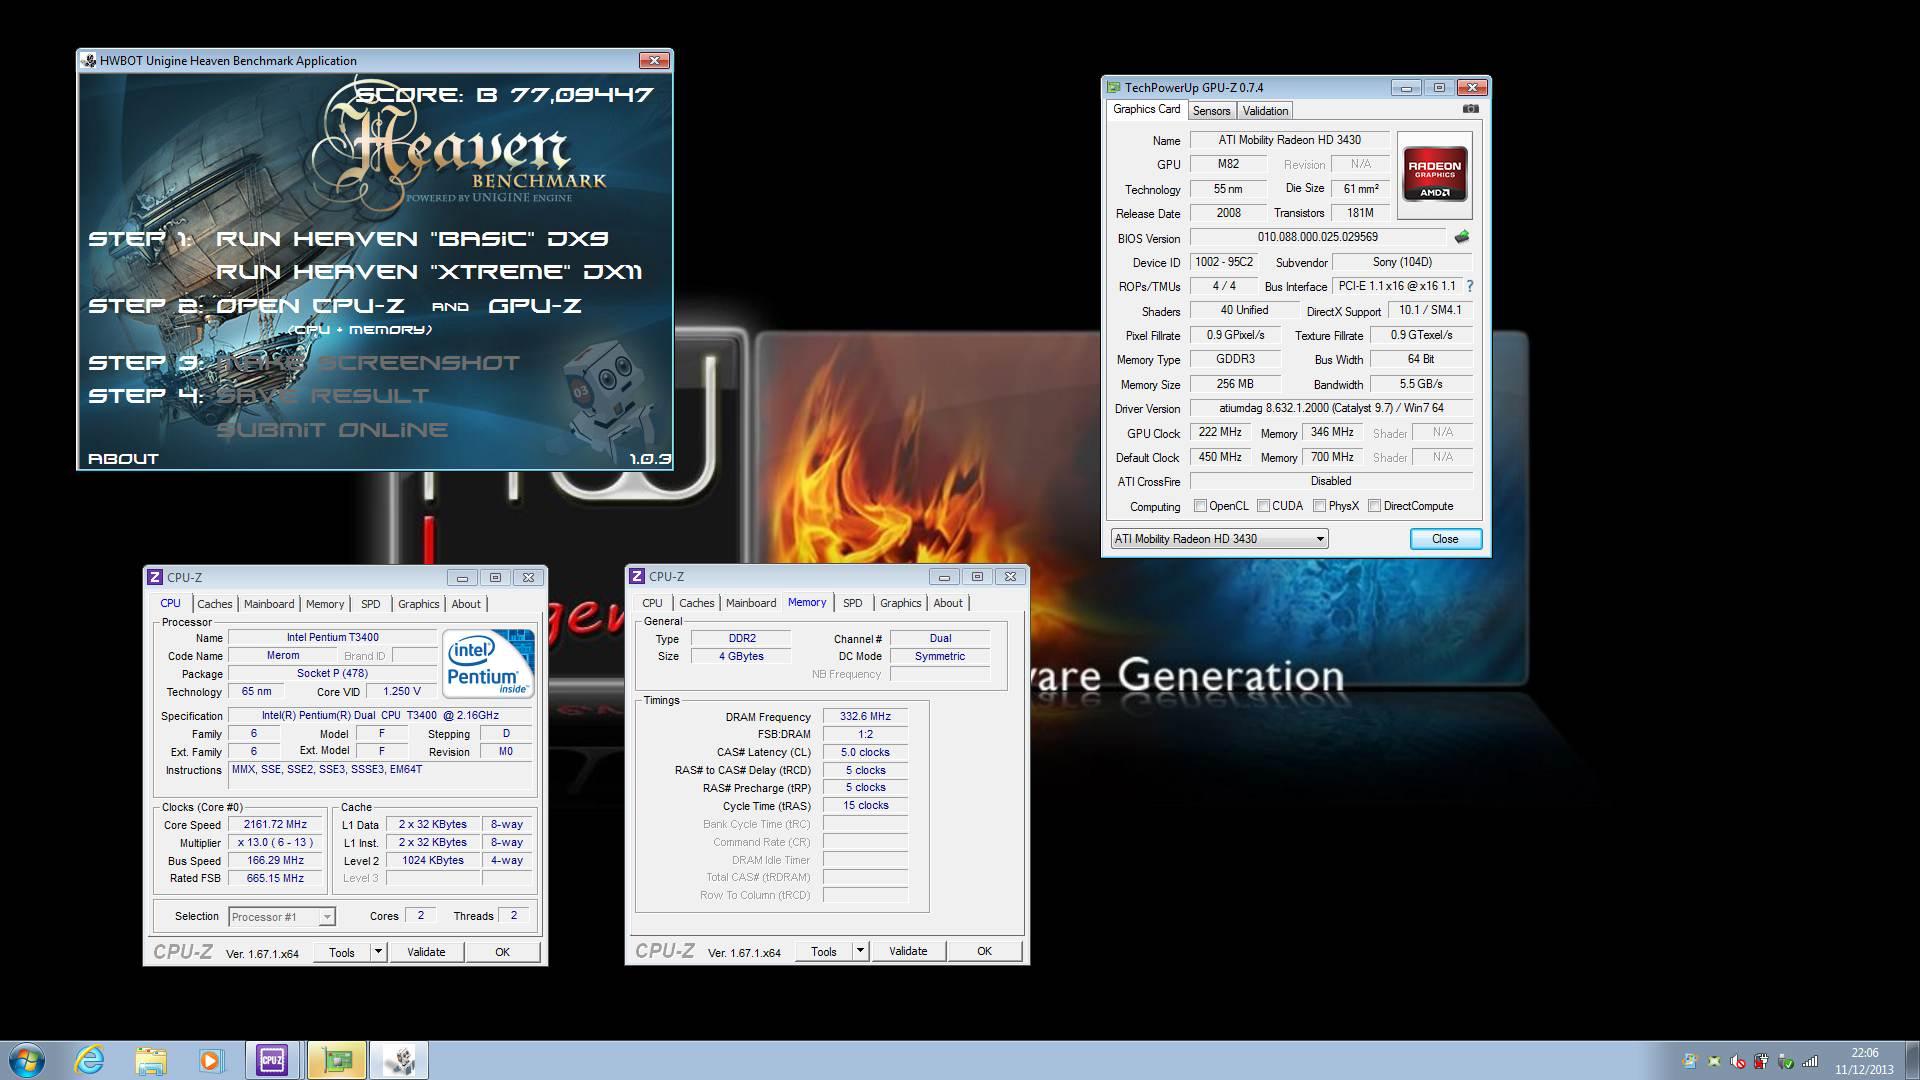Click Specification field Pentium Dual T3400
The height and width of the screenshot is (1080, 1920).
(x=380, y=716)
